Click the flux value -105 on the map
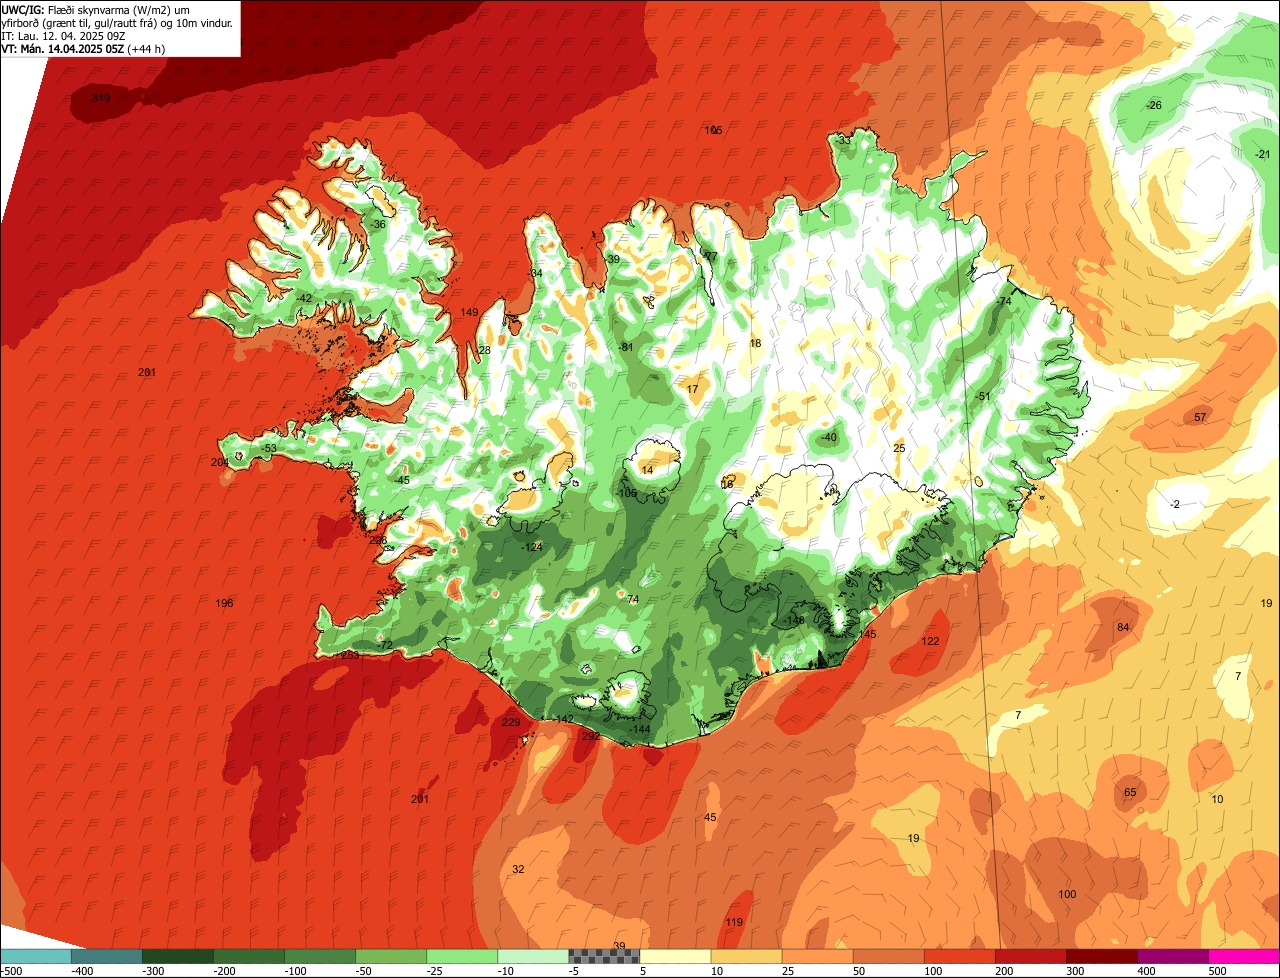The height and width of the screenshot is (978, 1280). click(x=626, y=493)
